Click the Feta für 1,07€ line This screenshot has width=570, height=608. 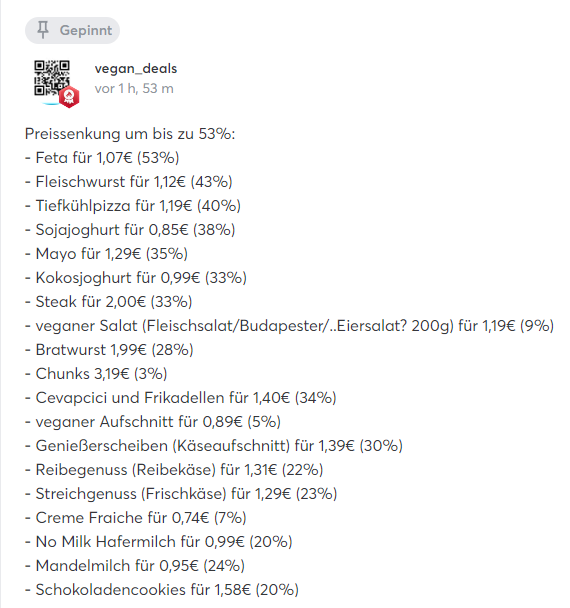click(x=102, y=158)
